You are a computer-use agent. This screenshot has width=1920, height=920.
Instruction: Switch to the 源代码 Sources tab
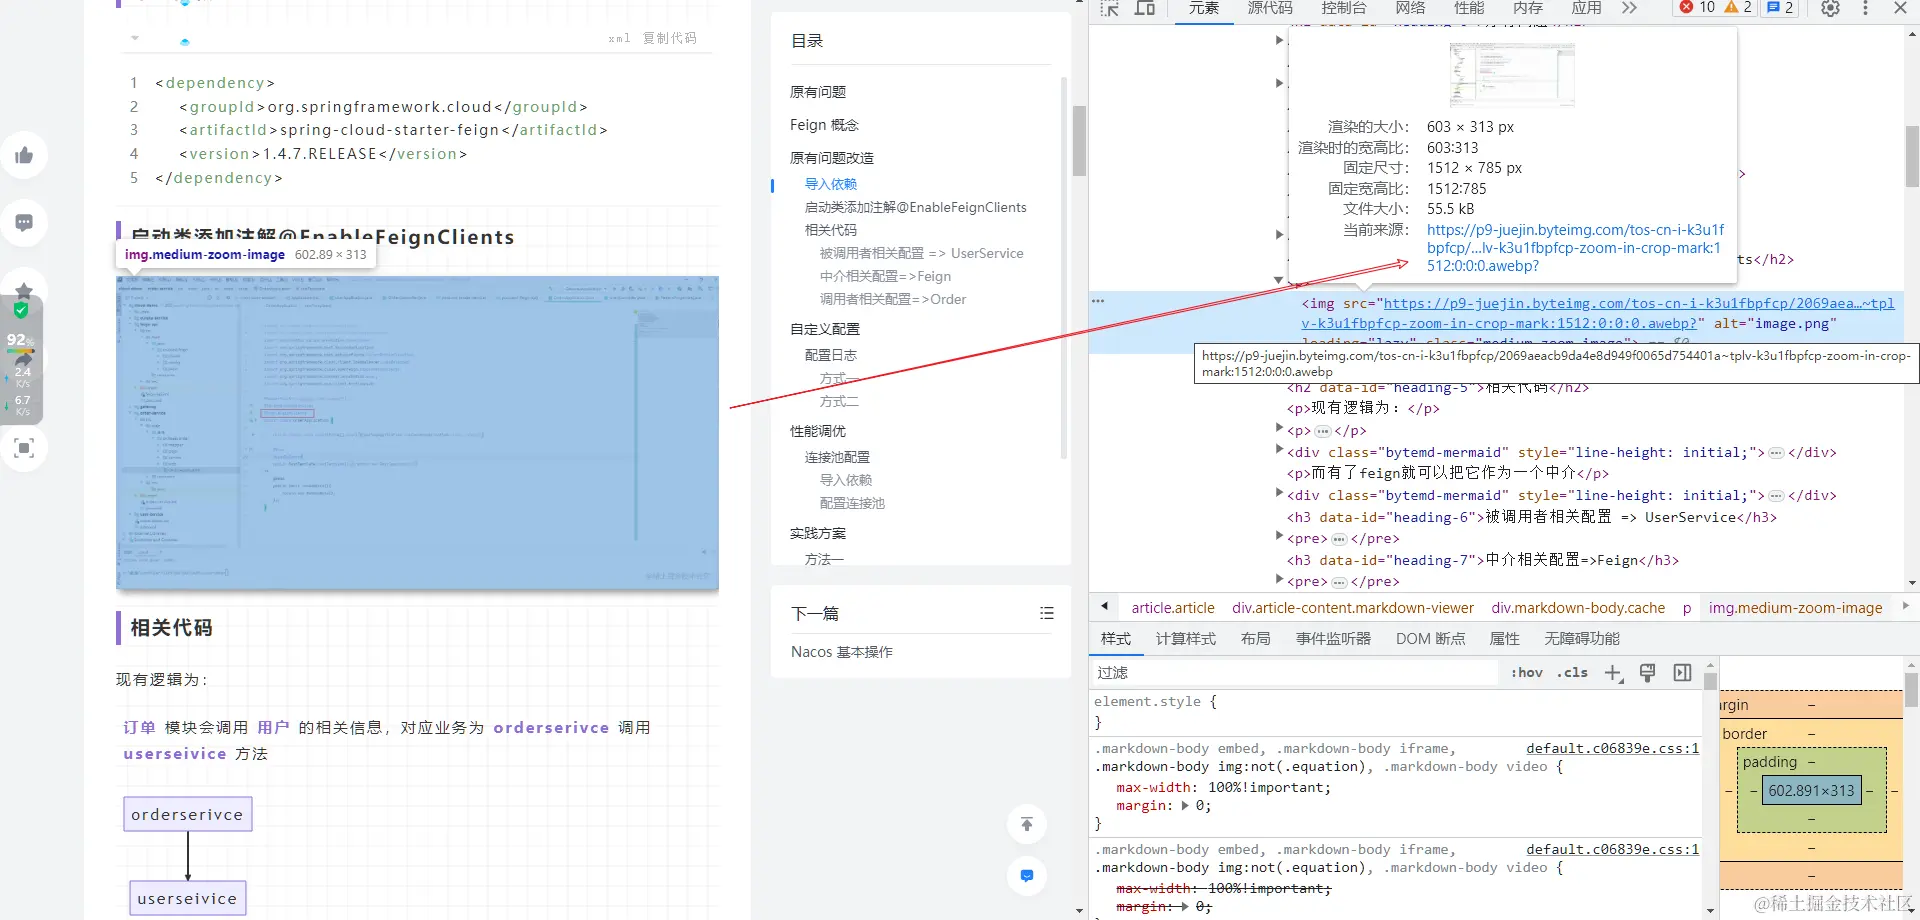tap(1270, 8)
